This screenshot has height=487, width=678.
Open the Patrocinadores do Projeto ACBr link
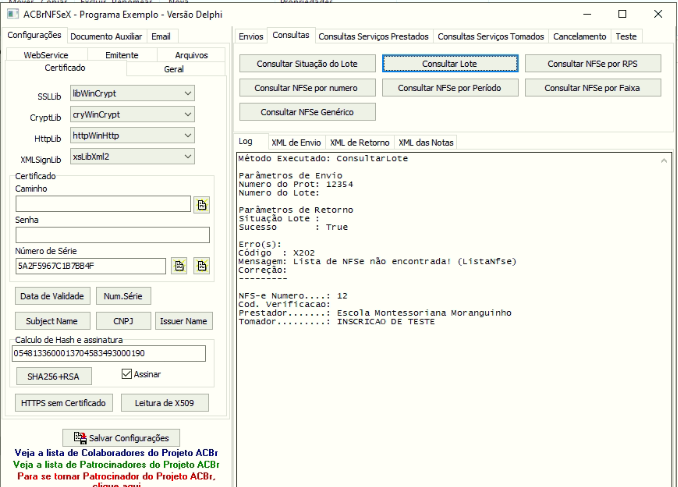(116, 465)
